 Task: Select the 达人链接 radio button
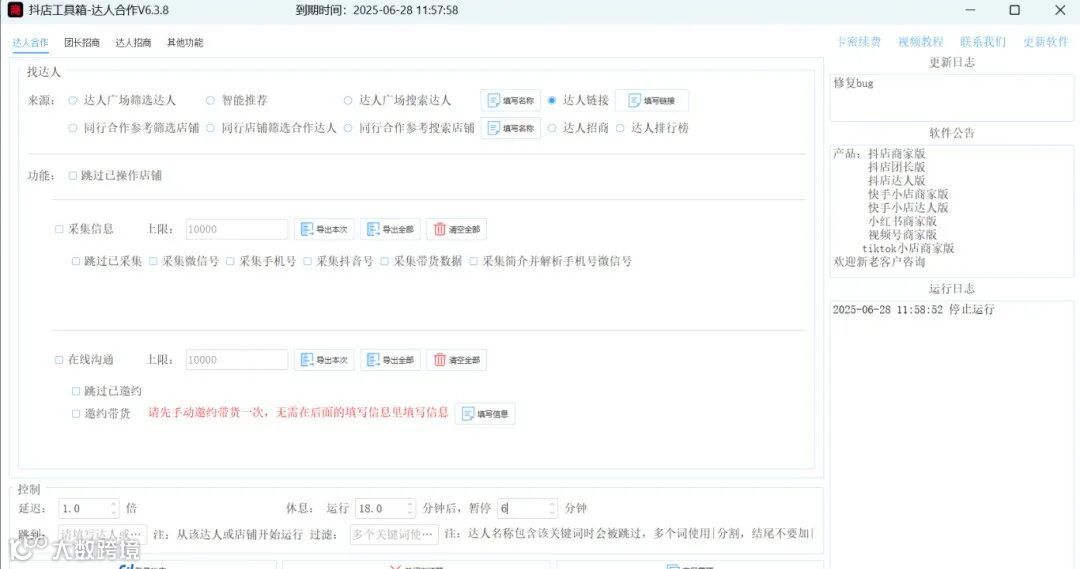point(552,101)
